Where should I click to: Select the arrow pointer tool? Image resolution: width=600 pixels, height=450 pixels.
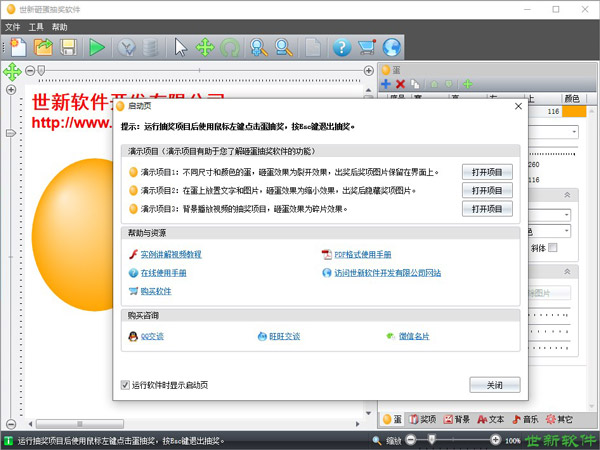(180, 47)
